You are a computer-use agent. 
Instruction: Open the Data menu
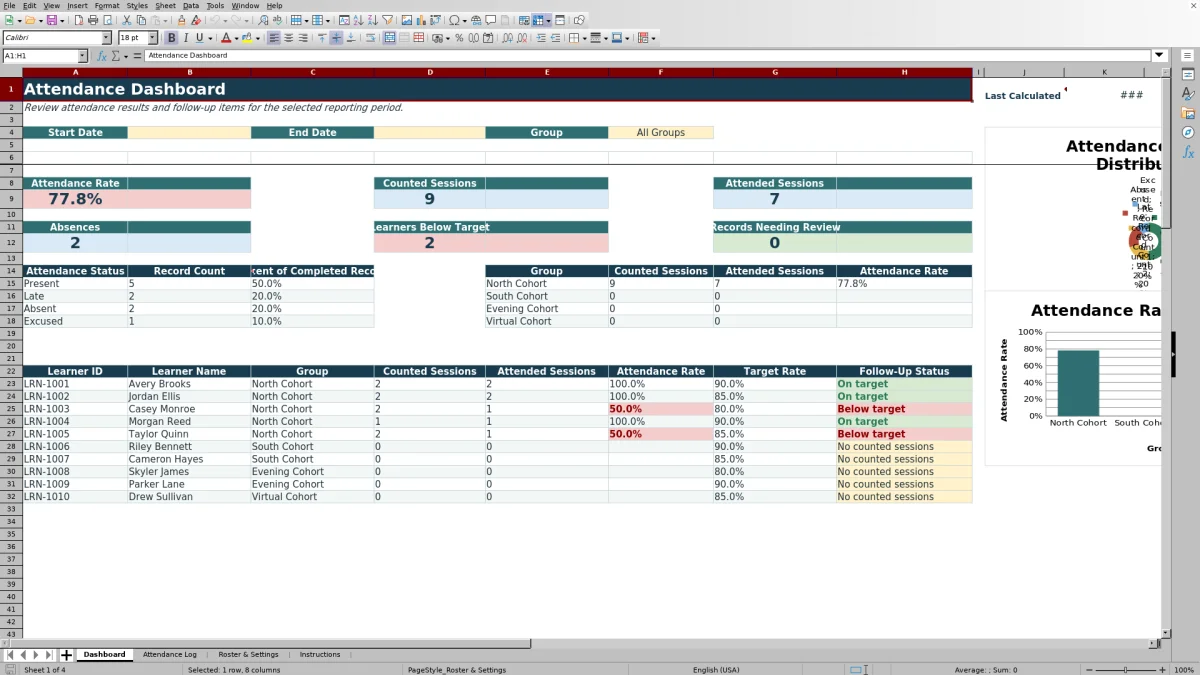coord(190,6)
